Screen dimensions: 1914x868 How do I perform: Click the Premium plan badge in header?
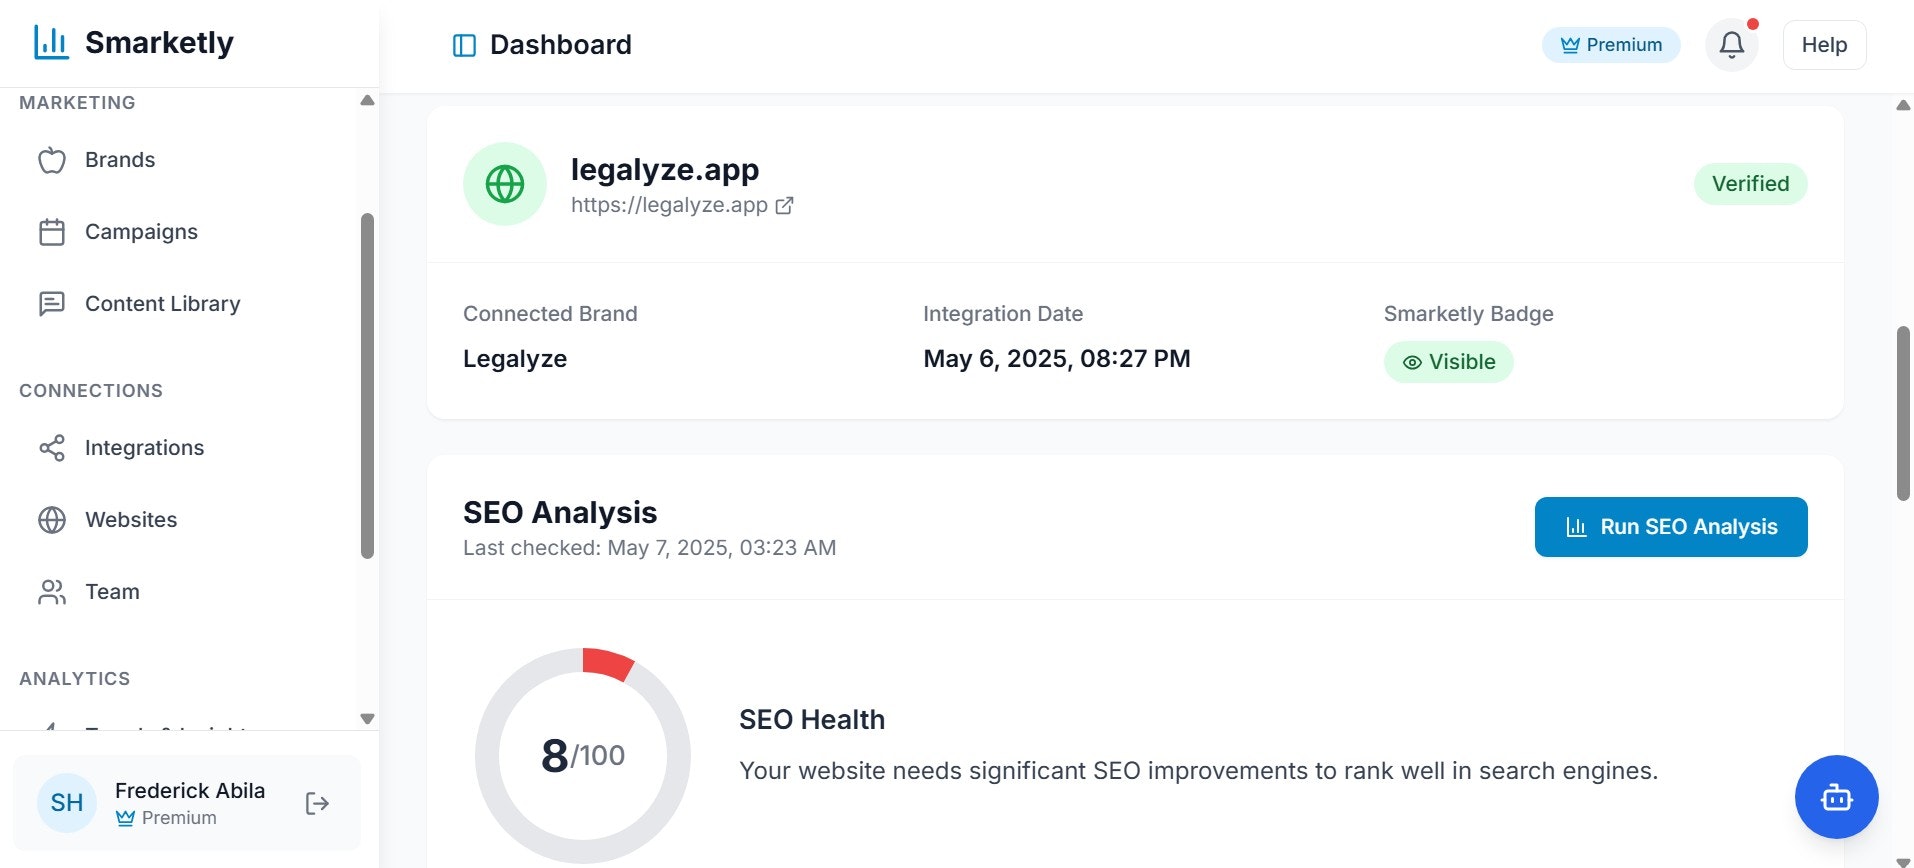point(1611,45)
